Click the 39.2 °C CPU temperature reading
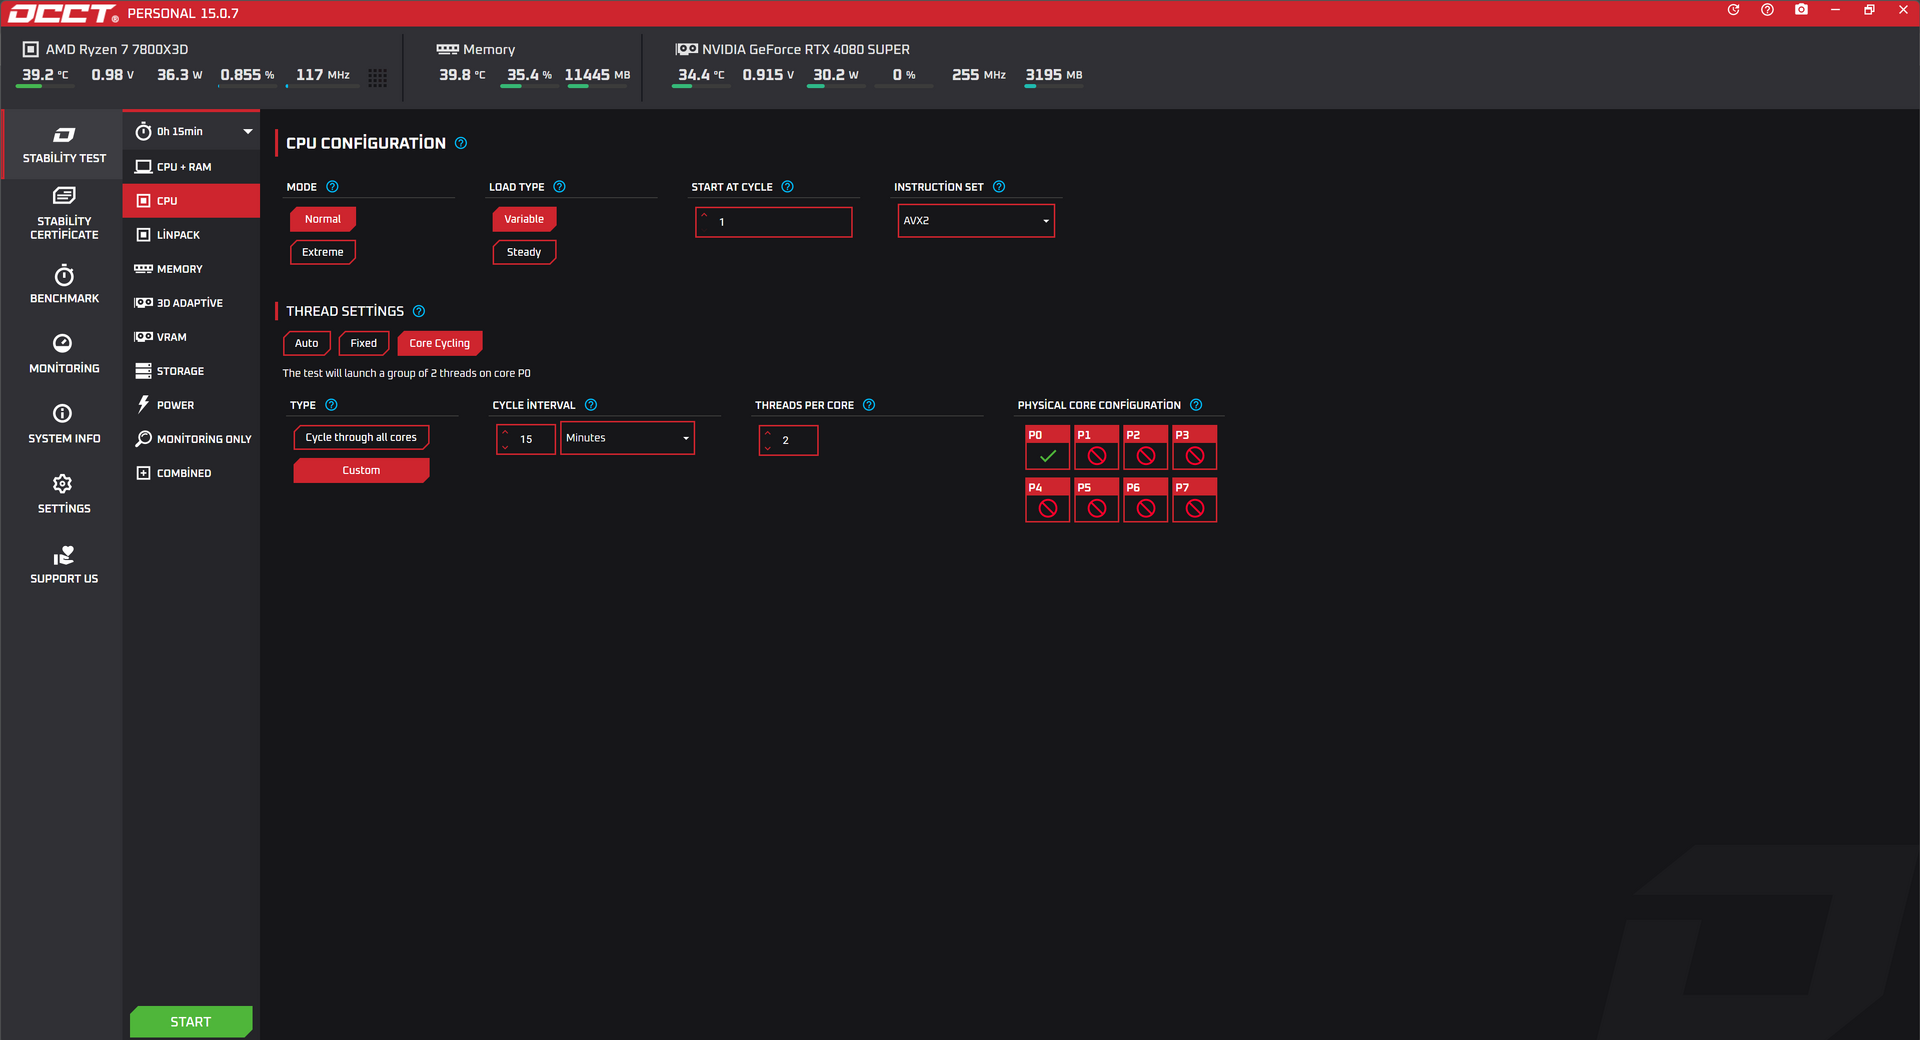Screen dimensions: 1920x1040 [45, 75]
